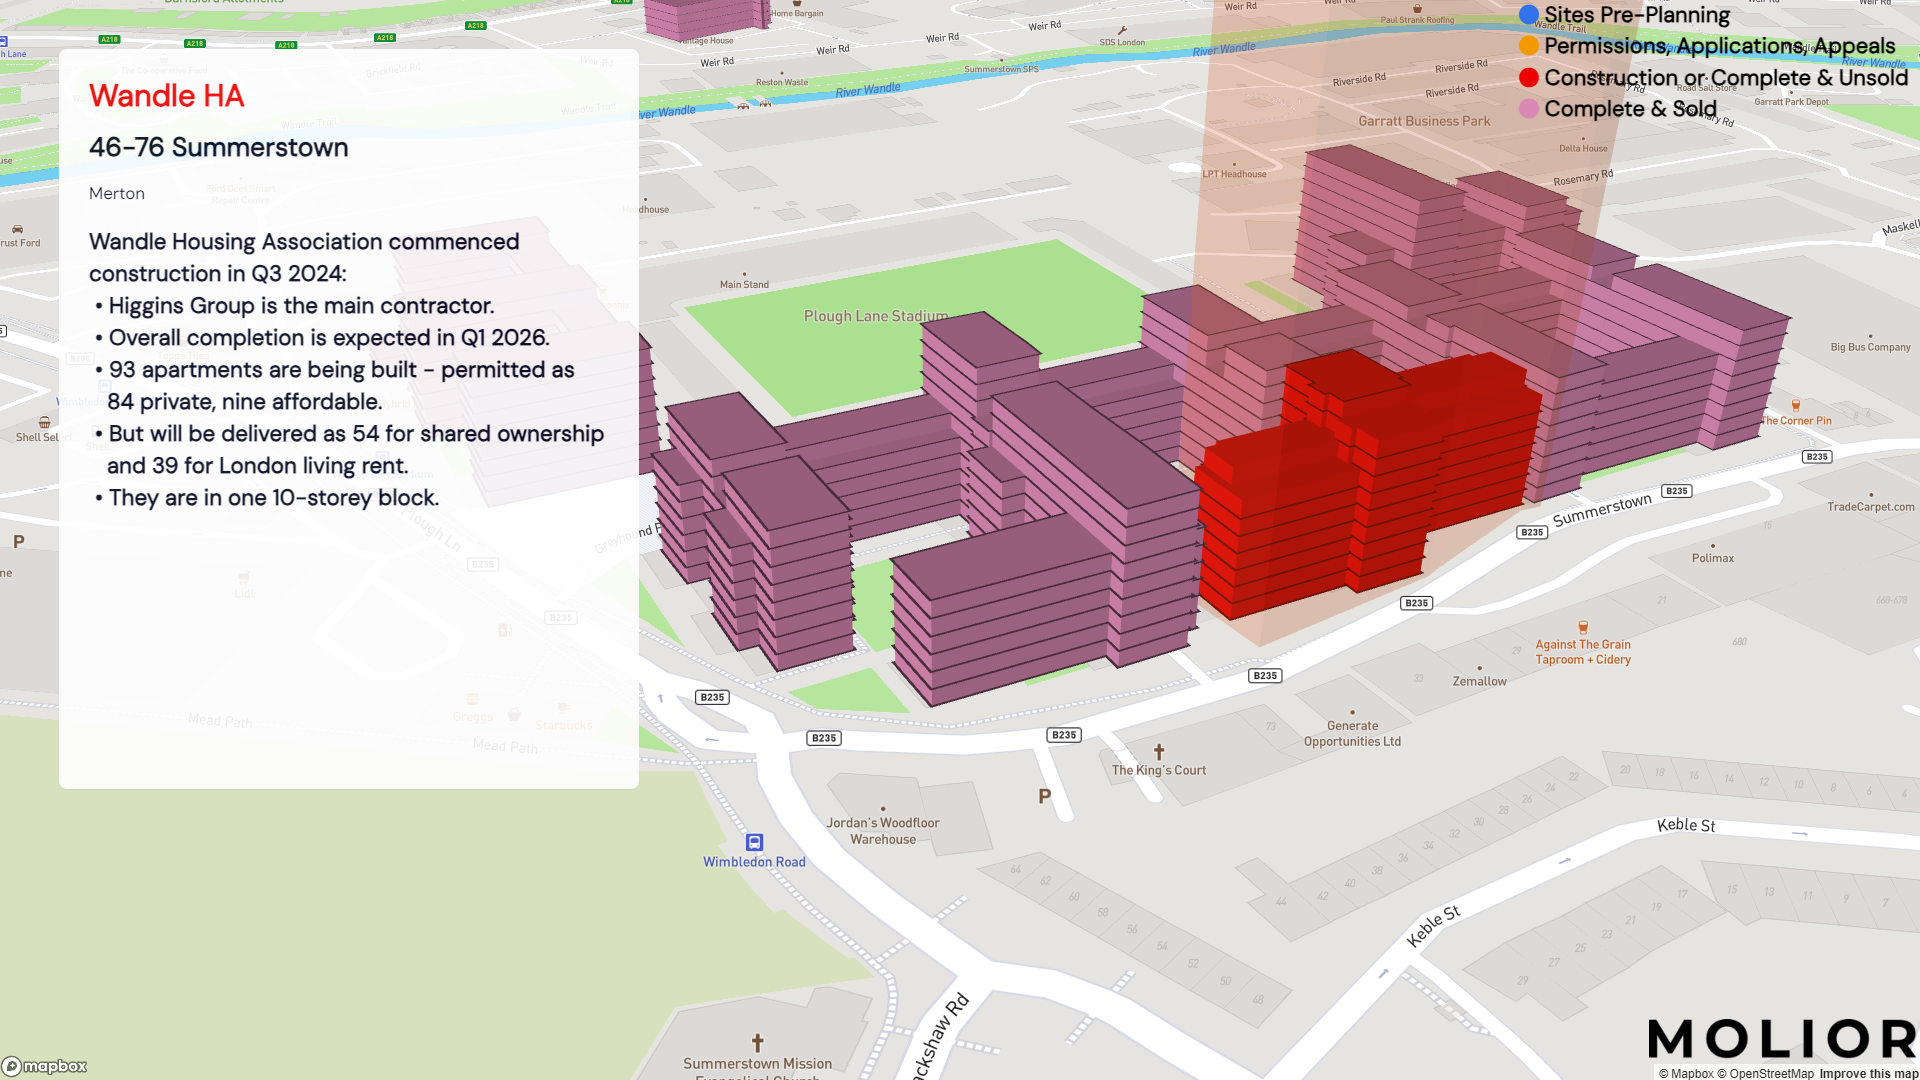Click the Reston Waste label
1920x1080 pixels.
pos(782,82)
